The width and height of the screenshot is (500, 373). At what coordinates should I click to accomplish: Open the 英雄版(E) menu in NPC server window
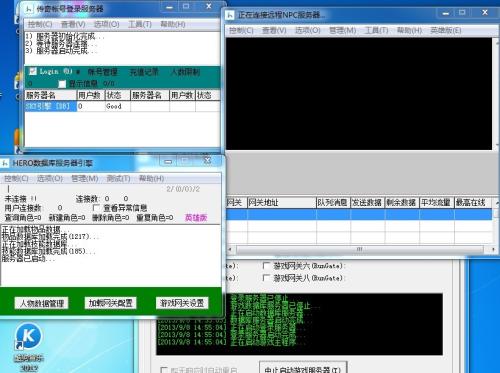(446, 30)
